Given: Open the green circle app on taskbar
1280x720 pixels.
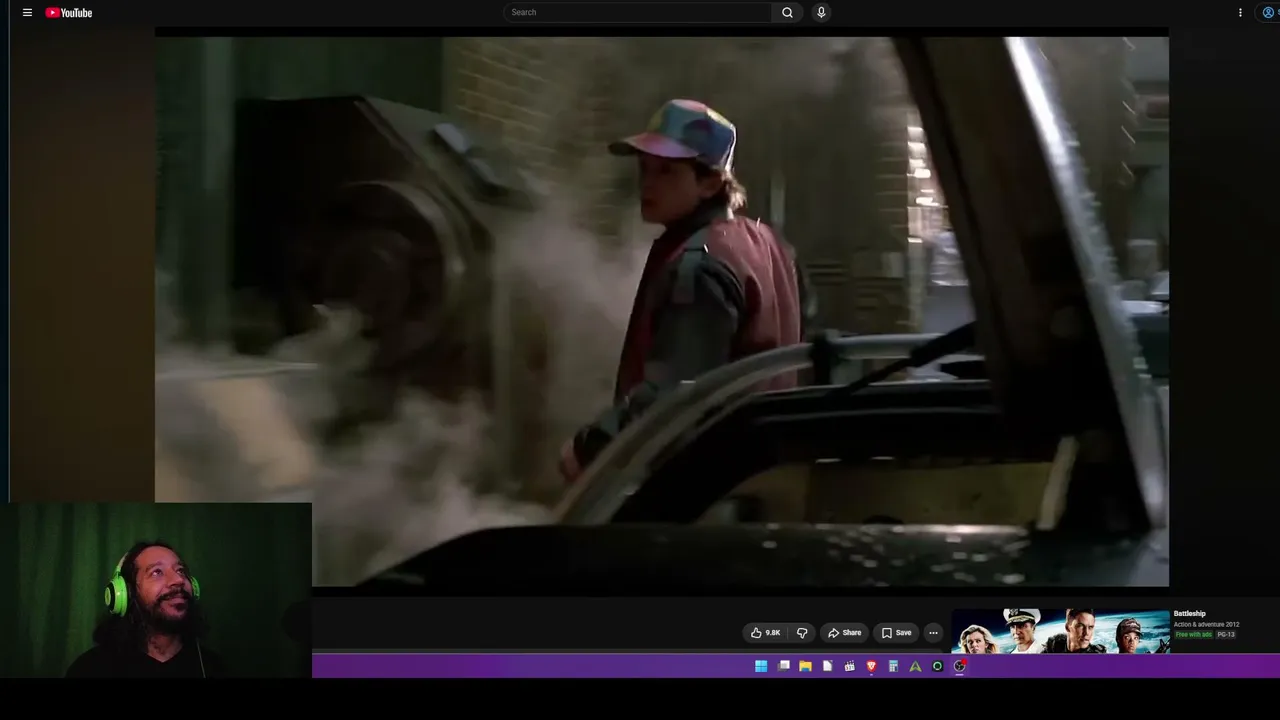Looking at the screenshot, I should 937,666.
